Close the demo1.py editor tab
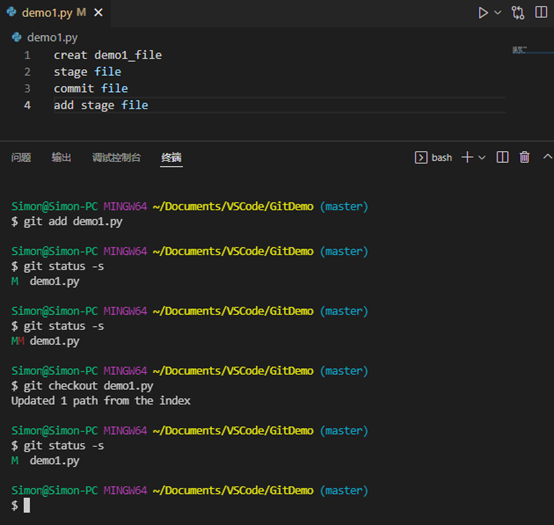The image size is (554, 525). (99, 13)
